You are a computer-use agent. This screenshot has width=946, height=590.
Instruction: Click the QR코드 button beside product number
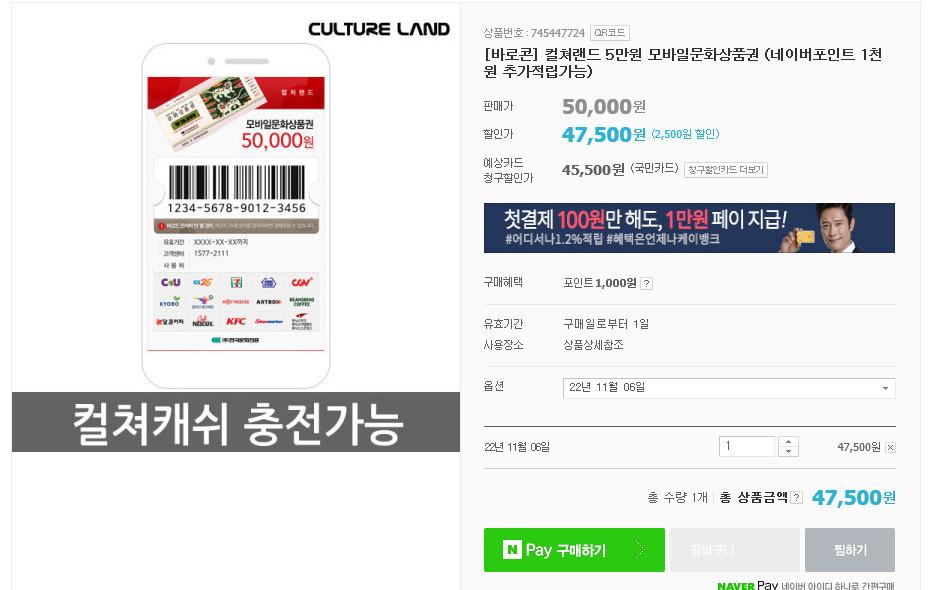click(609, 33)
